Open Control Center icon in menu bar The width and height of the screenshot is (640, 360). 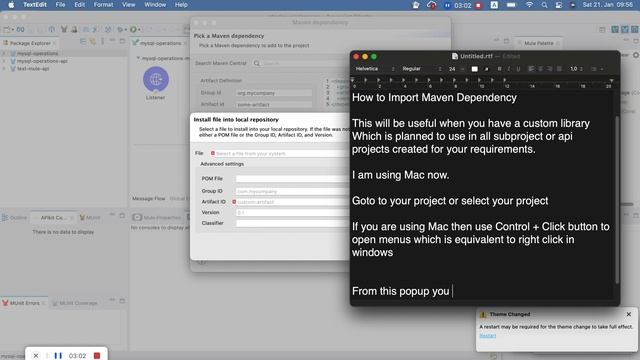coord(559,5)
